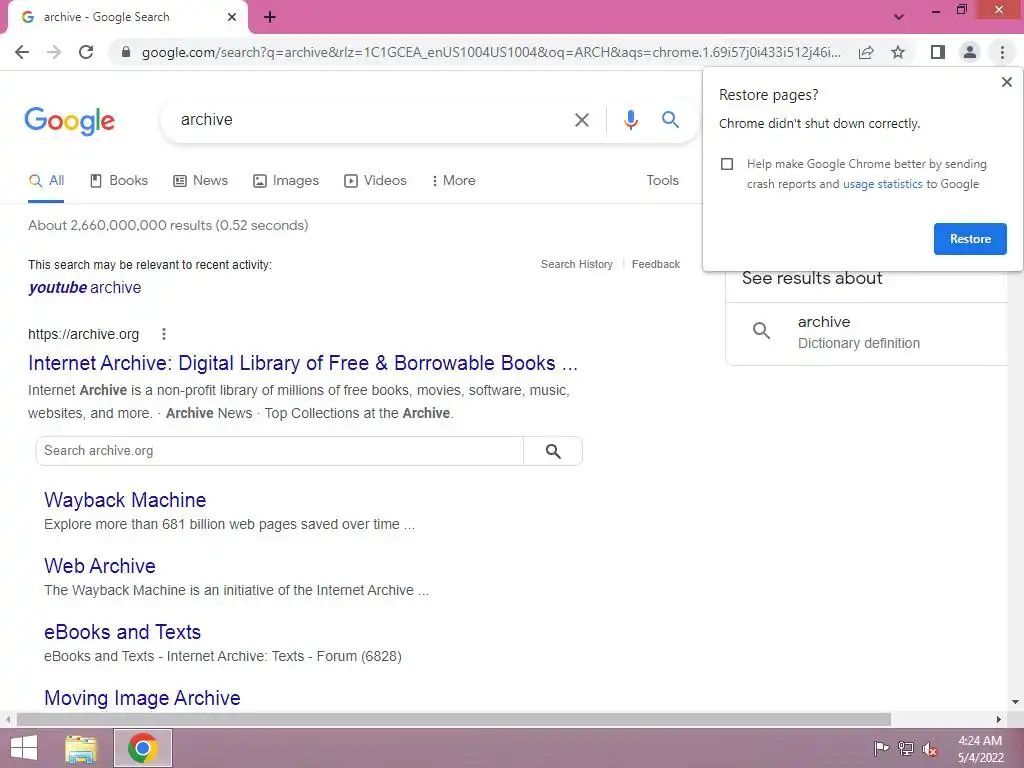Dismiss the Restore pages popup

[x=1006, y=82]
